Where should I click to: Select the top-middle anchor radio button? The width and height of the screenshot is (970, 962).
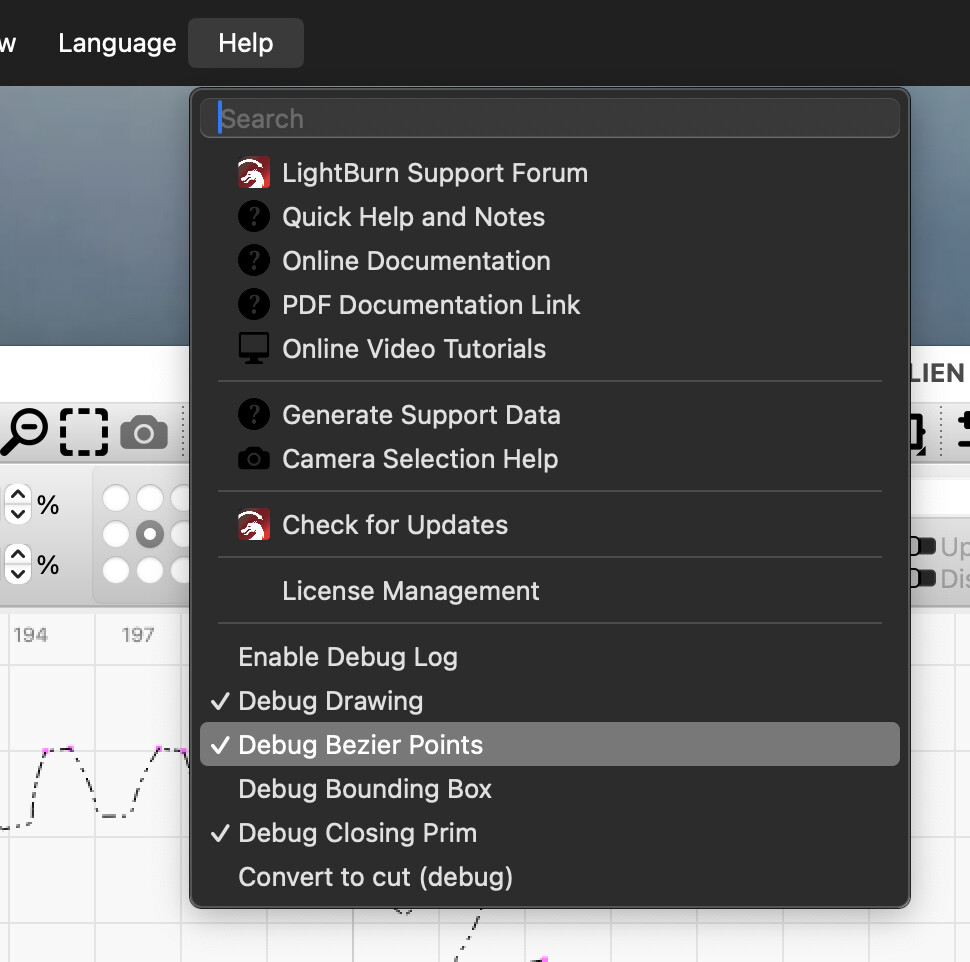pyautogui.click(x=150, y=498)
